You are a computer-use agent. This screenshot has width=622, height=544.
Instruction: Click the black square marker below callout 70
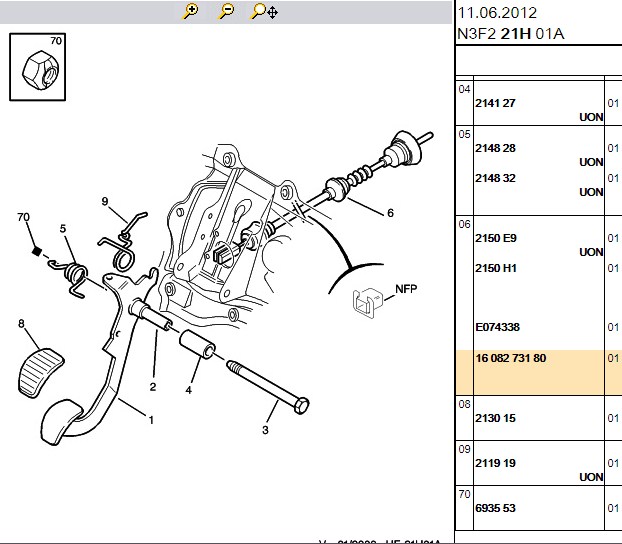[x=36, y=251]
